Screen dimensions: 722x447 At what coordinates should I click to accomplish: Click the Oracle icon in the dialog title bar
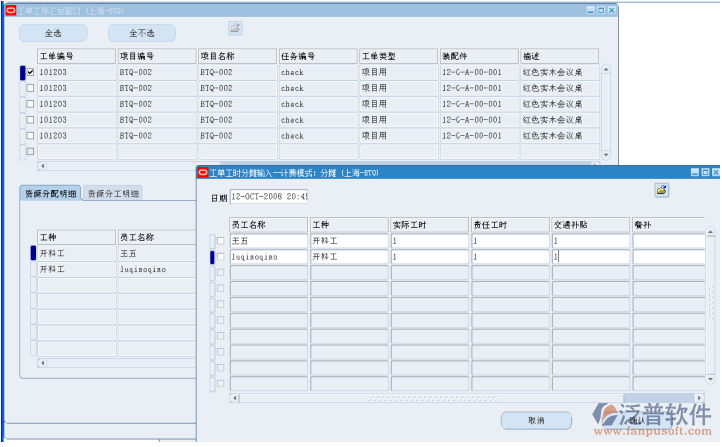point(203,172)
